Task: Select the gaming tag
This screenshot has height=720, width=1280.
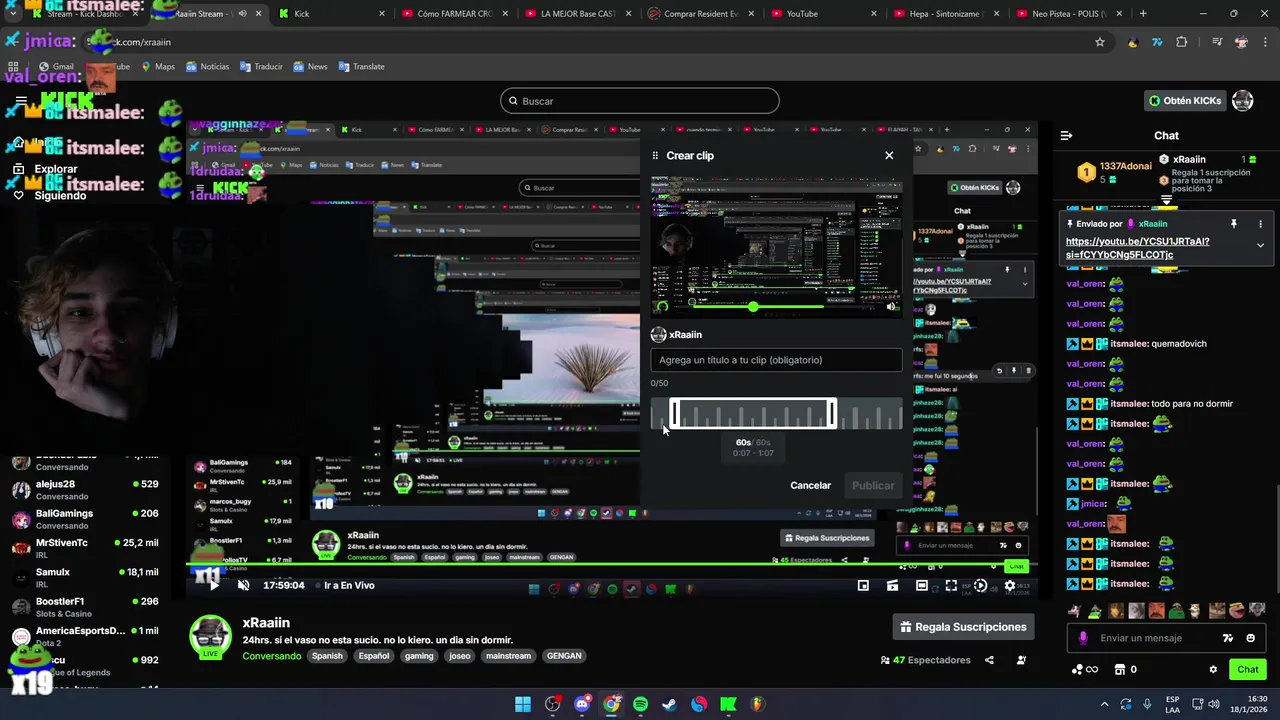Action: (x=419, y=656)
